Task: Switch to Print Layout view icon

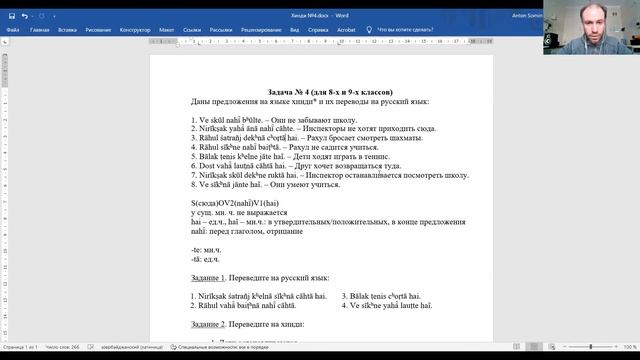Action: coord(534,347)
